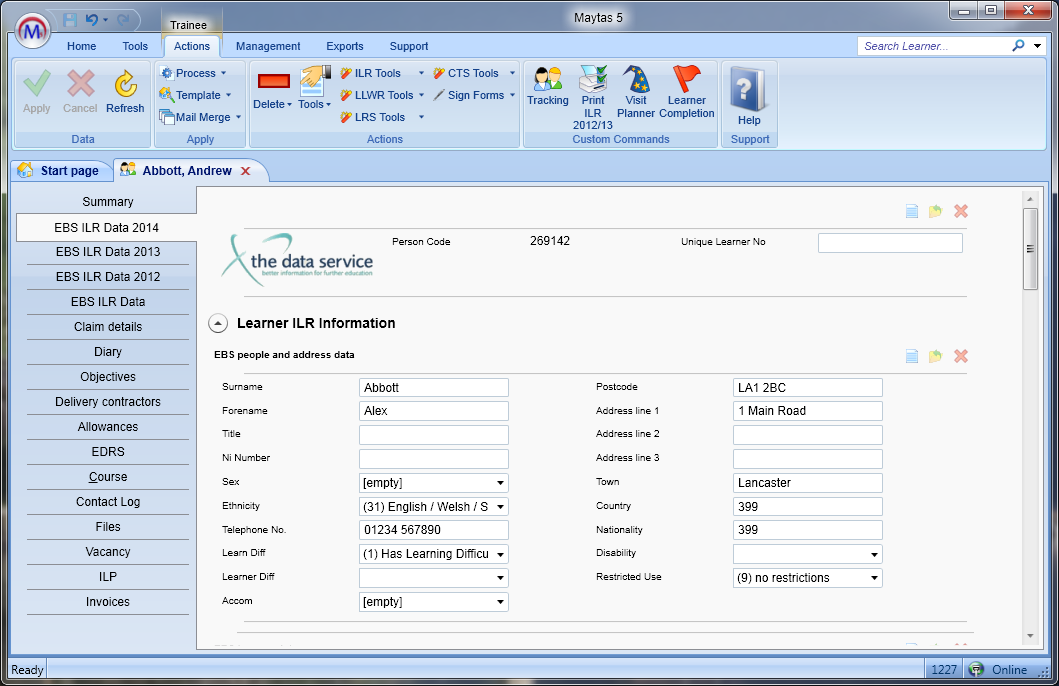Select EBS ILR Data 2013 in sidebar
Viewport: 1059px width, 686px height.
pos(107,252)
